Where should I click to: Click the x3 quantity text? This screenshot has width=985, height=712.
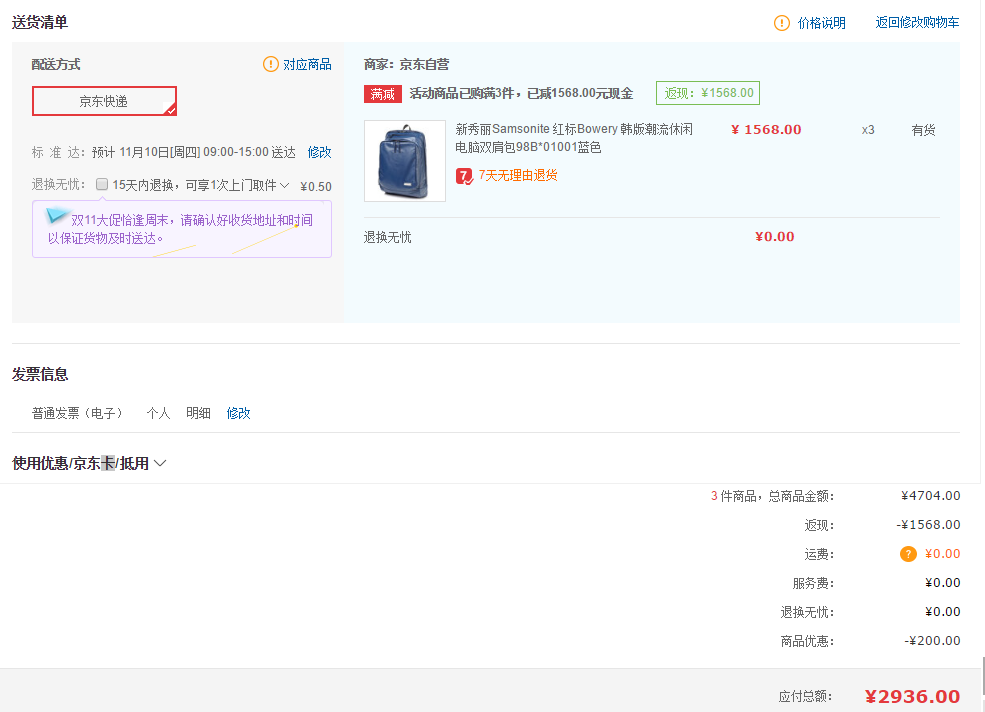(868, 130)
